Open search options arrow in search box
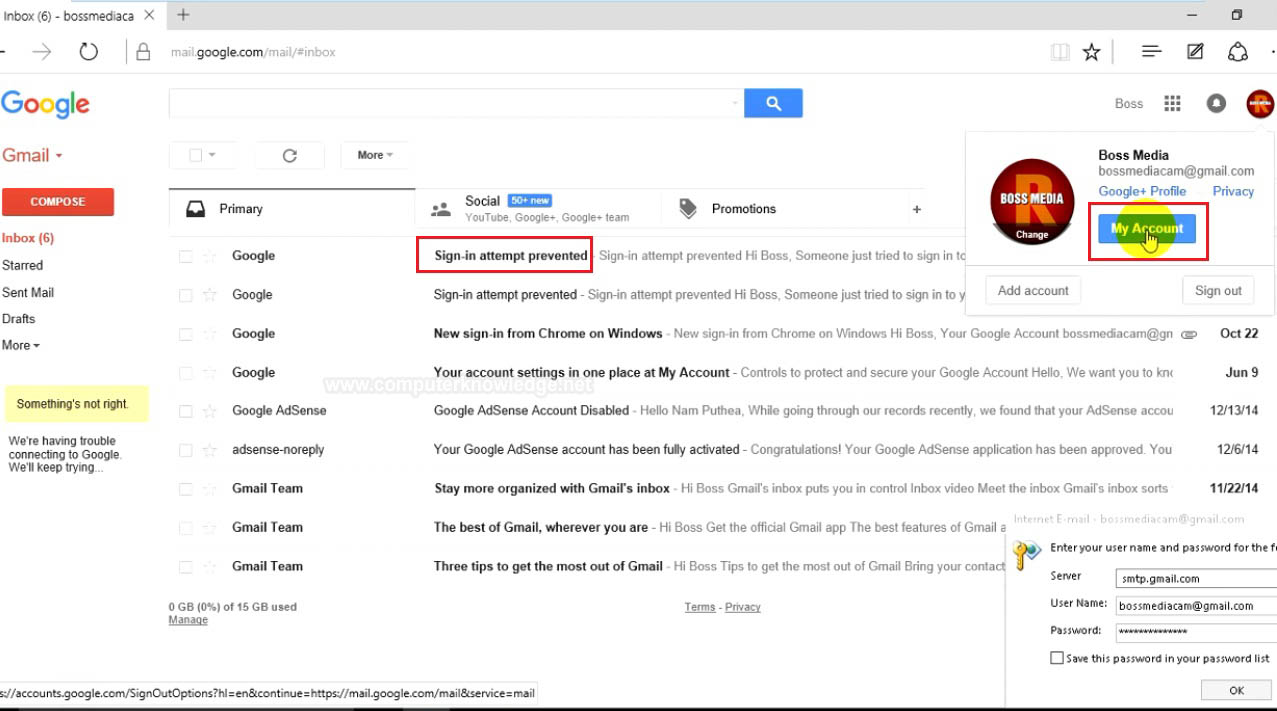The width and height of the screenshot is (1277, 711). pyautogui.click(x=736, y=103)
